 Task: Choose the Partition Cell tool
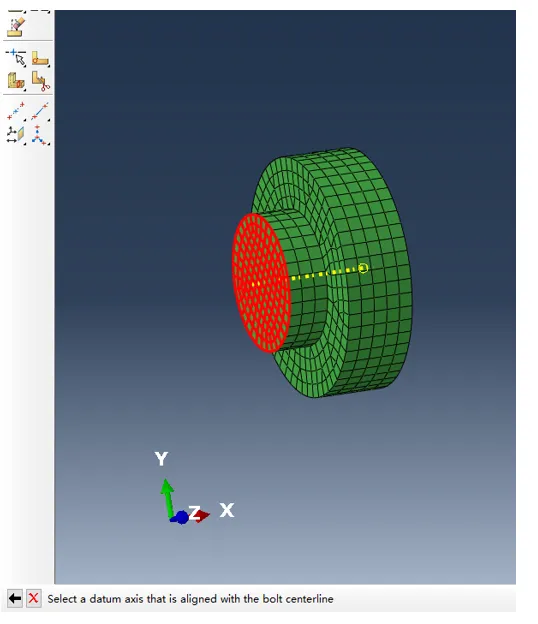coord(16,81)
